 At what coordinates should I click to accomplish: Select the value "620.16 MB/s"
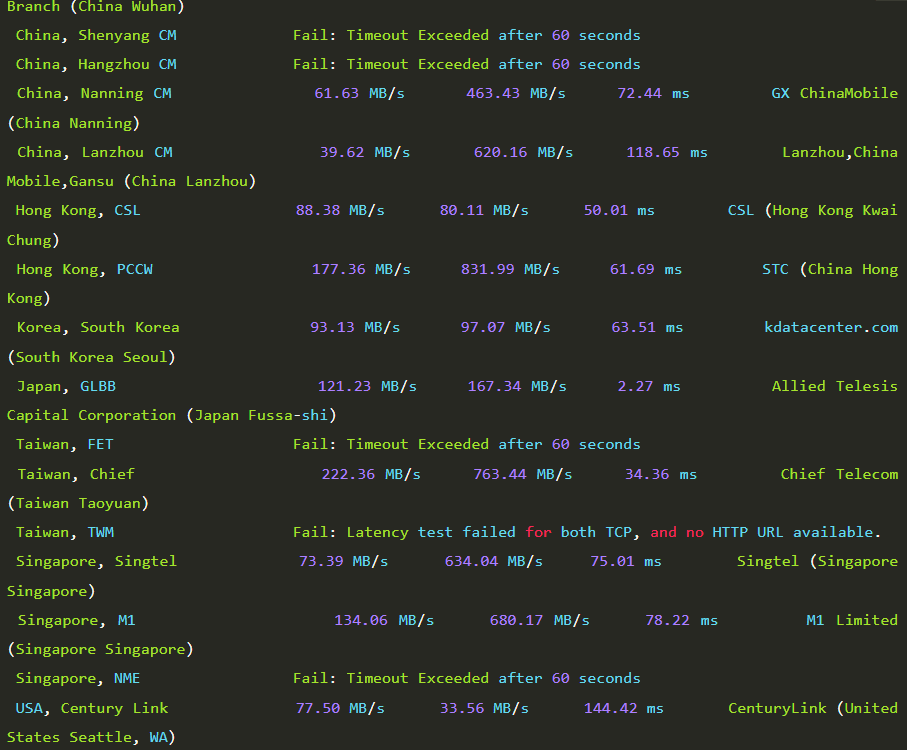pyautogui.click(x=523, y=153)
